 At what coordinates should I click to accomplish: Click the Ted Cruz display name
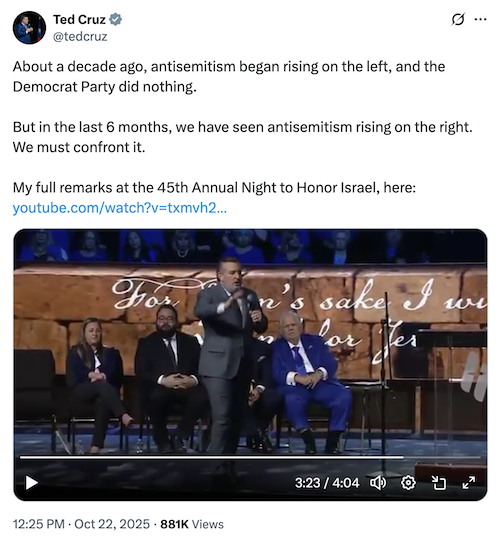click(x=79, y=19)
